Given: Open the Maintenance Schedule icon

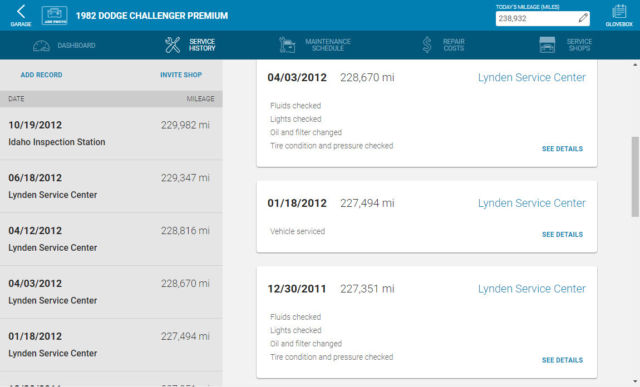Looking at the screenshot, I should pos(287,45).
